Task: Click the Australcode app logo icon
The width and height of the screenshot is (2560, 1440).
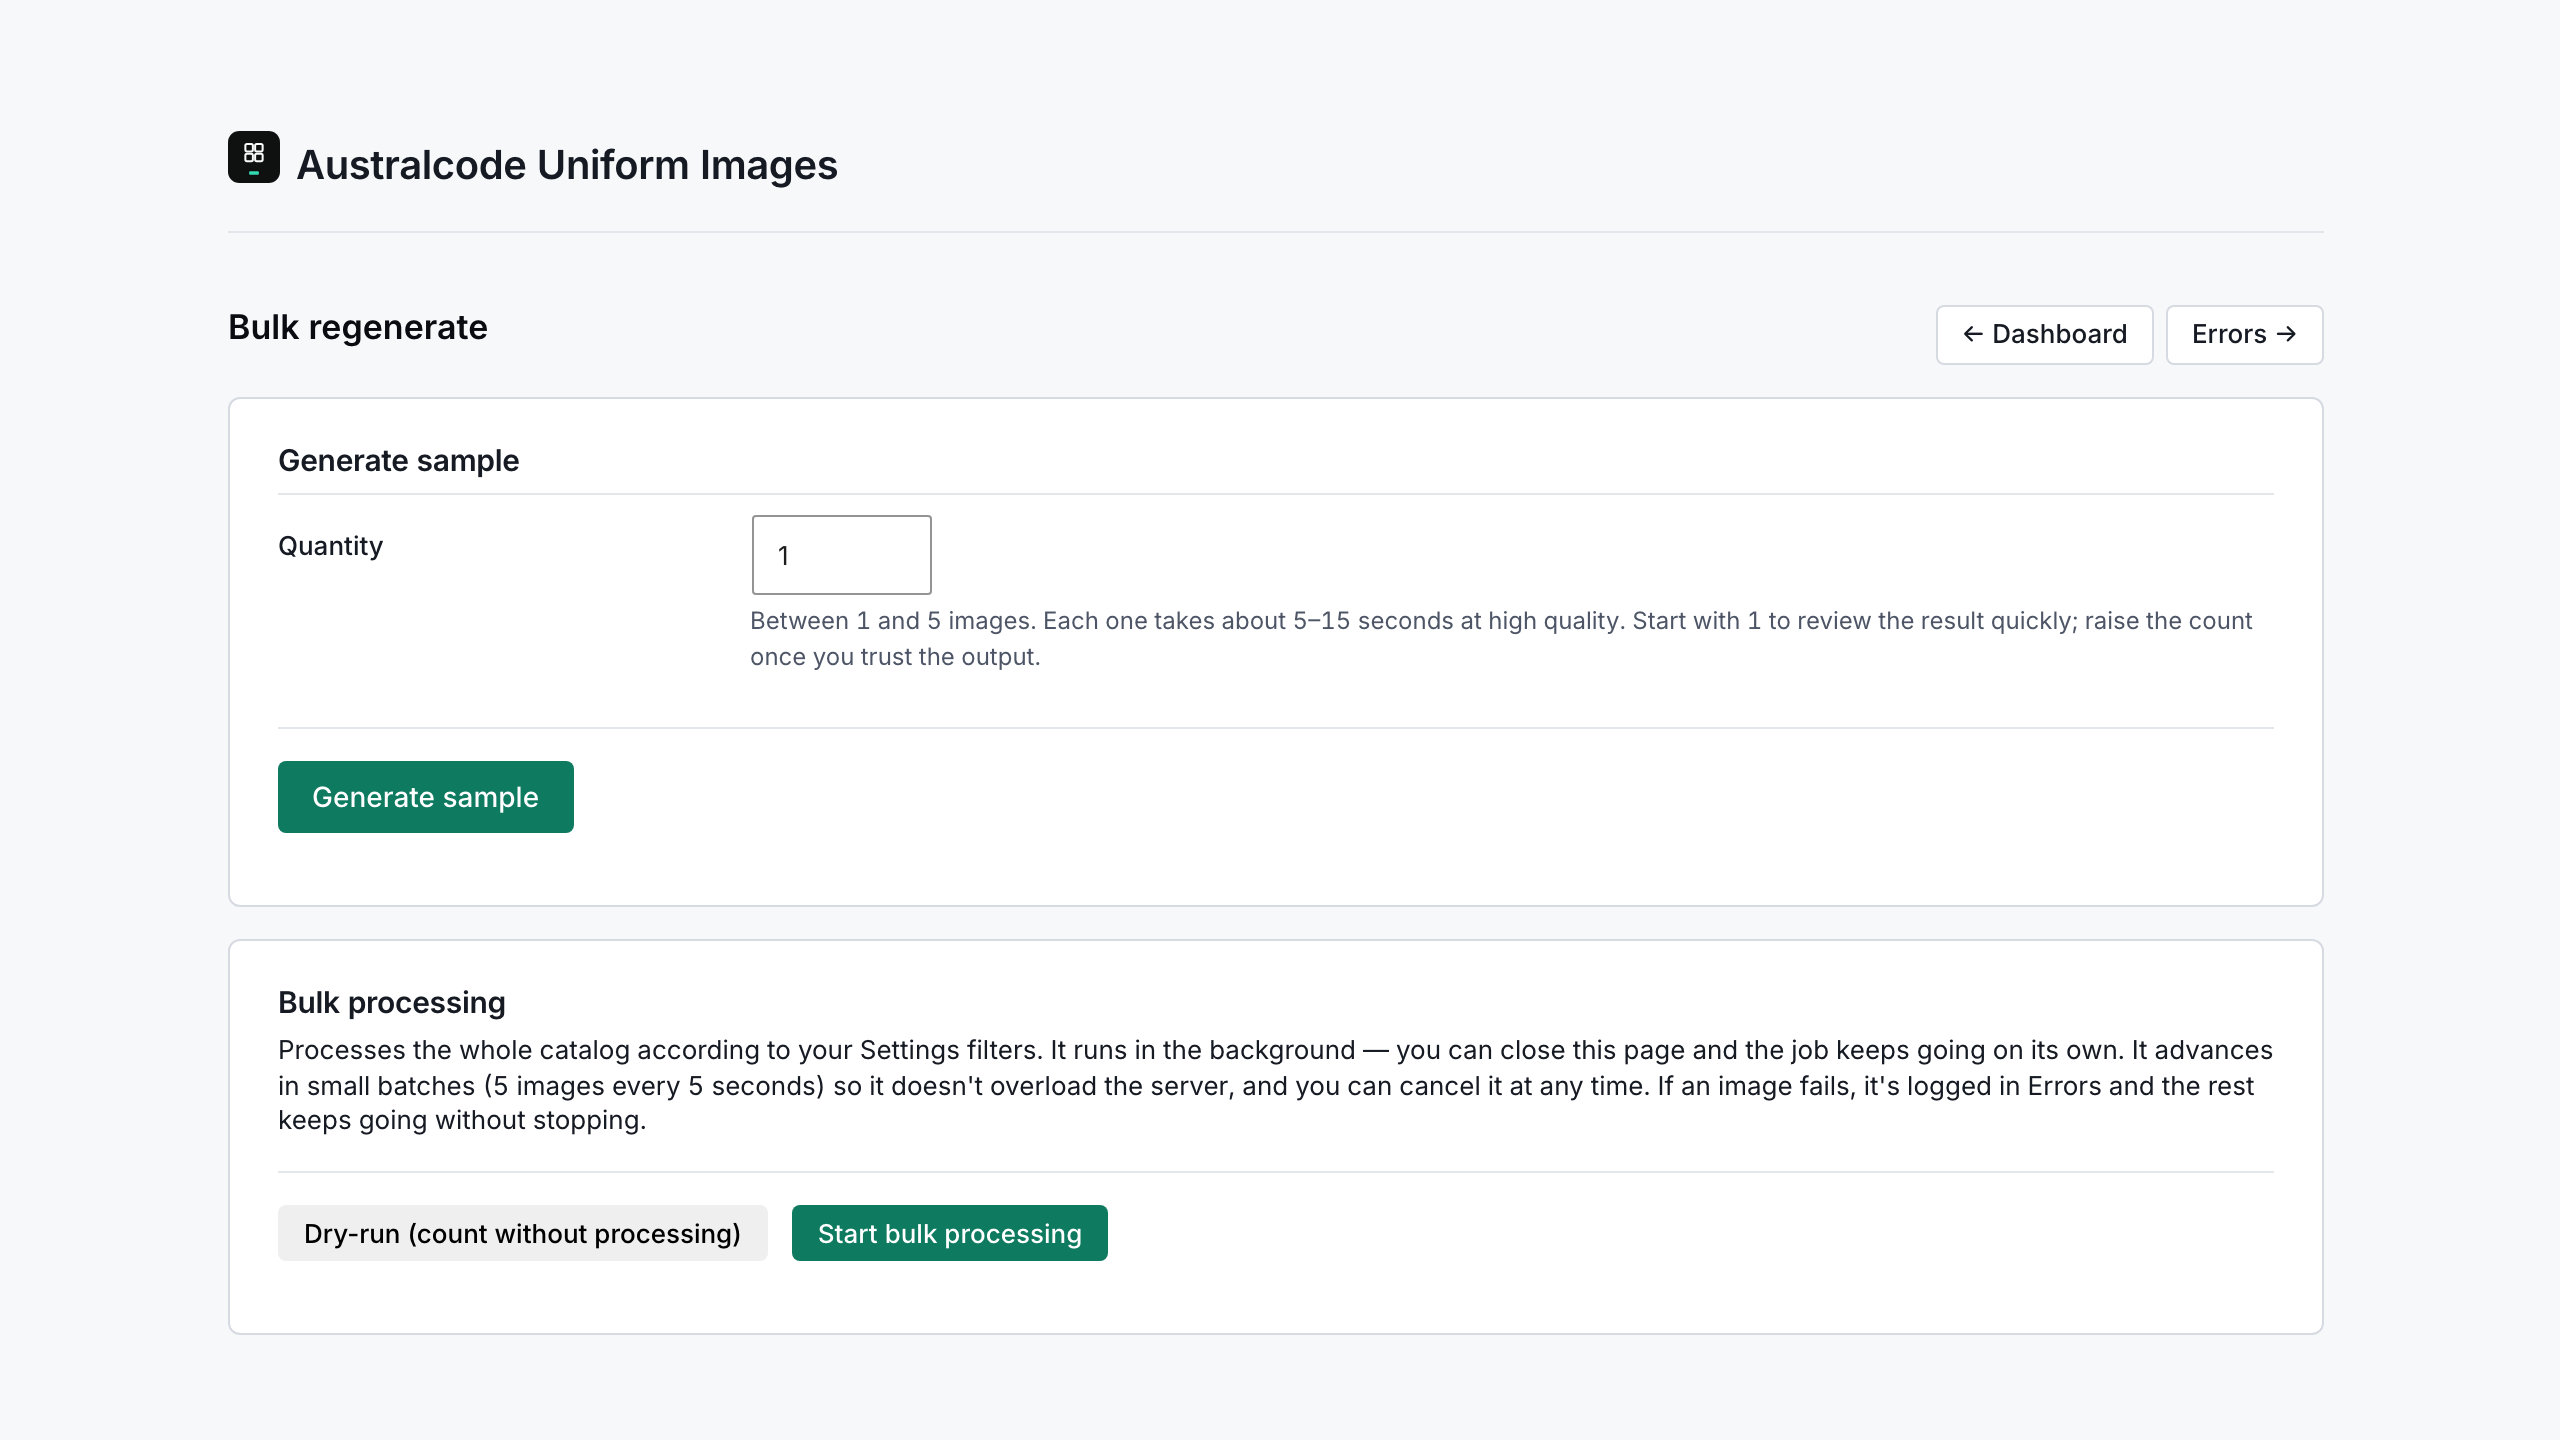Action: (254, 157)
